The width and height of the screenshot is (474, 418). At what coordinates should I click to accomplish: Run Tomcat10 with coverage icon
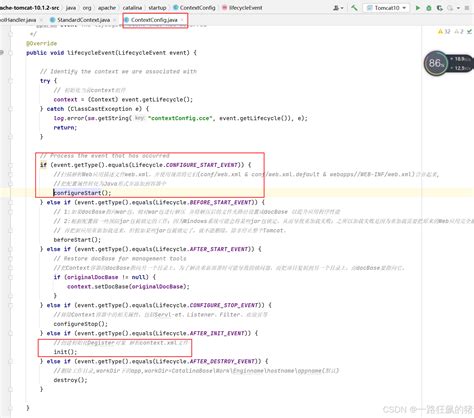pos(440,8)
